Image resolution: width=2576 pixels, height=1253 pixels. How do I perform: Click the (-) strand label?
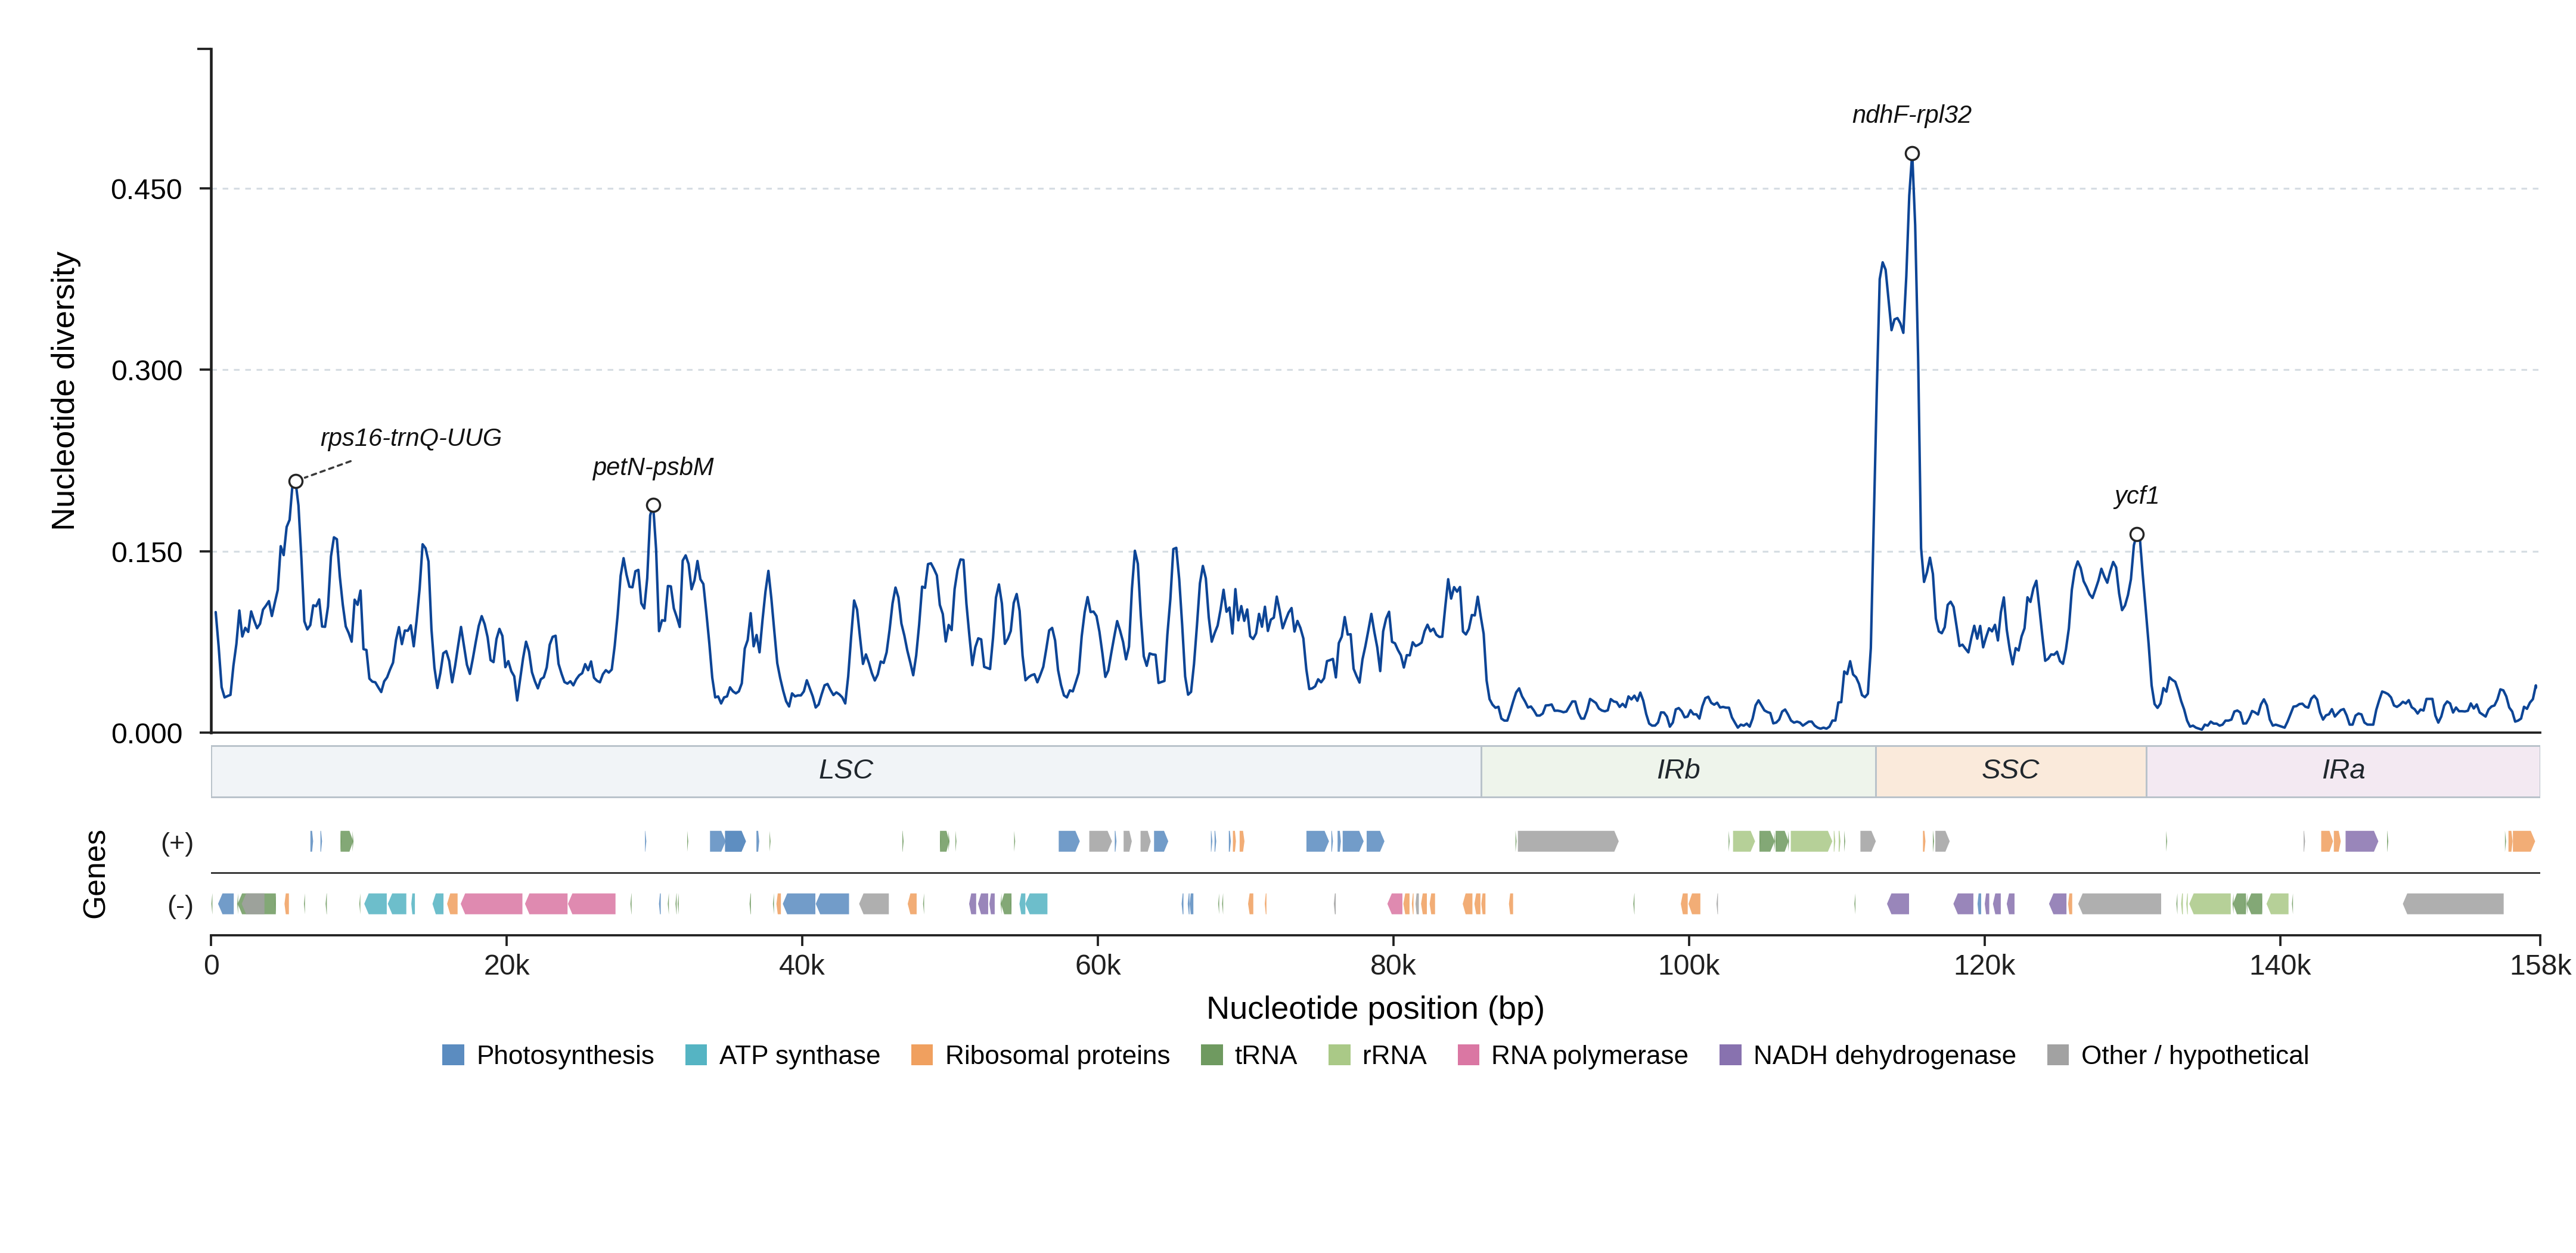click(x=180, y=906)
